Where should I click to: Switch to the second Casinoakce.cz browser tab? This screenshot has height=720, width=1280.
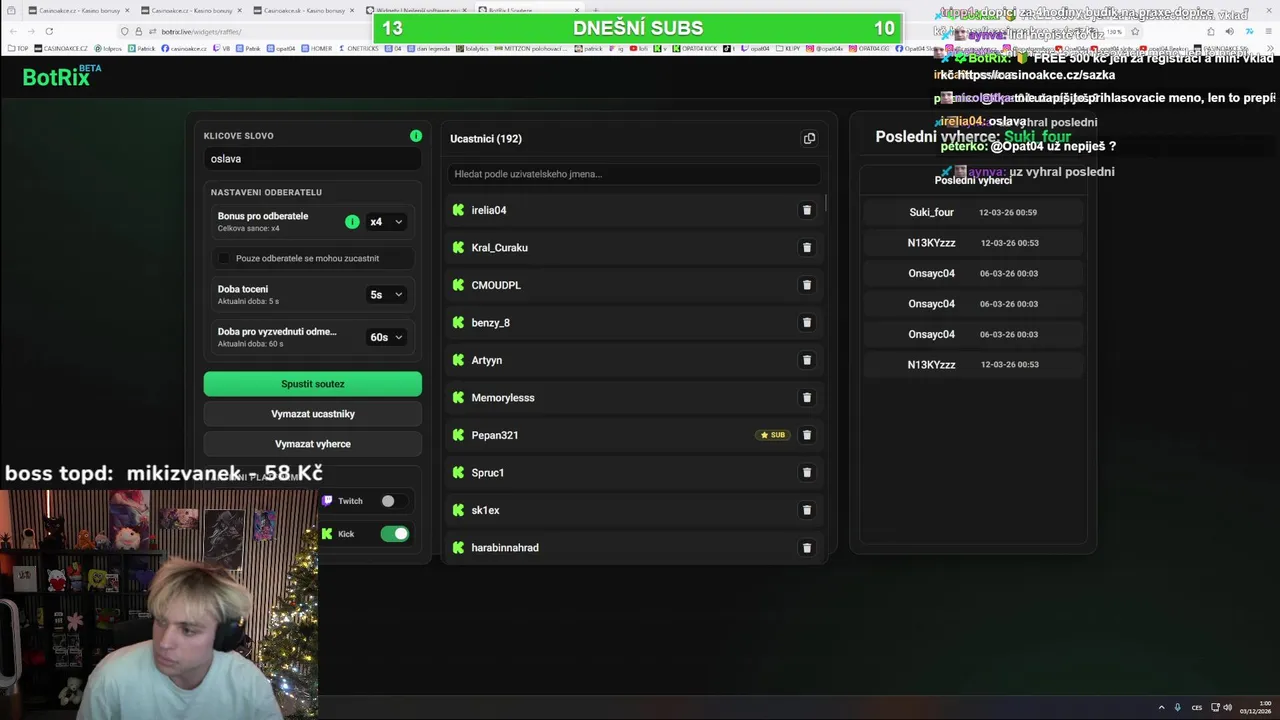tap(191, 10)
